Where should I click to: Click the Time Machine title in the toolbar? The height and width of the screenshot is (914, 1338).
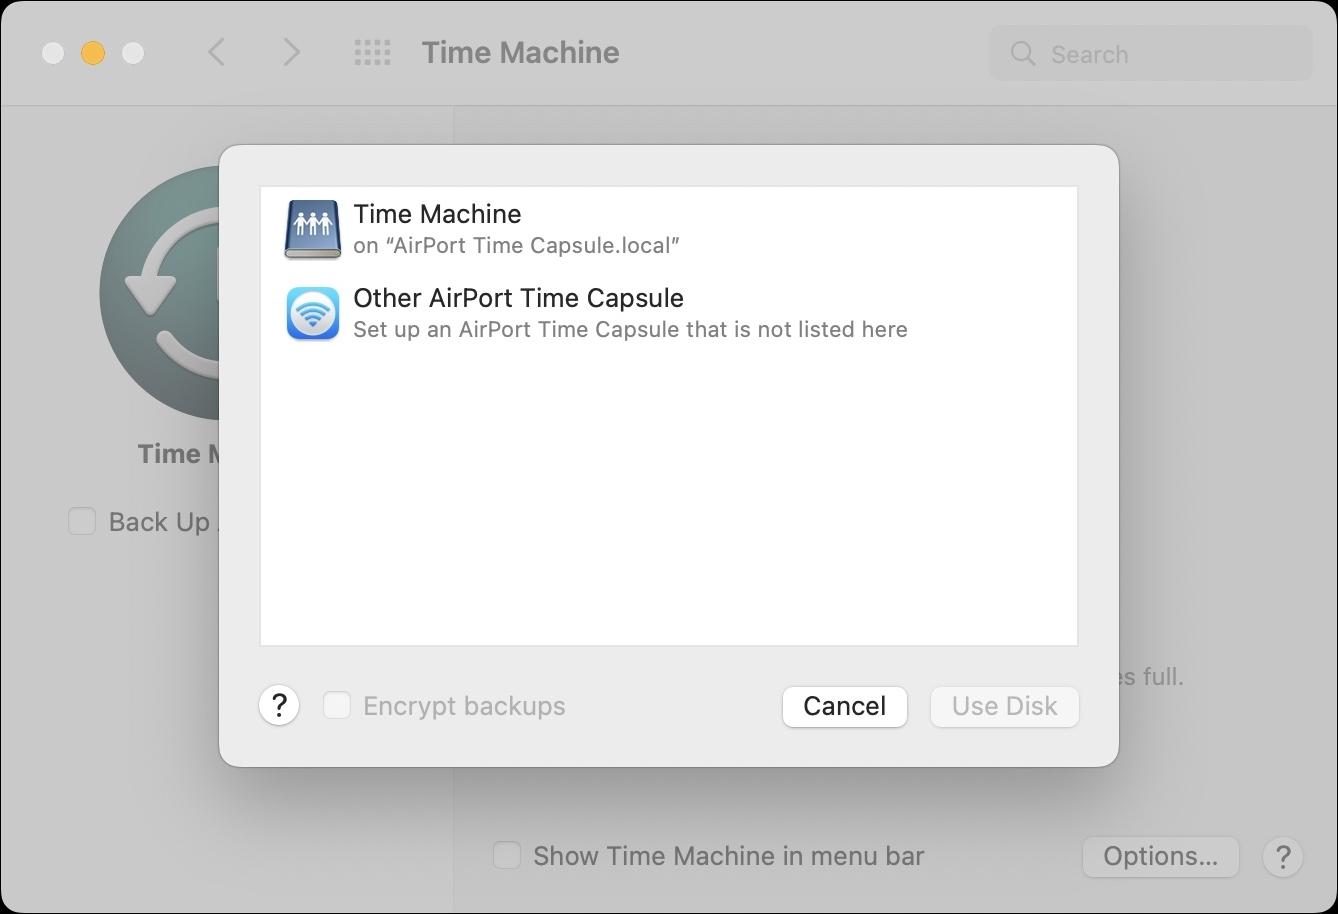tap(520, 52)
